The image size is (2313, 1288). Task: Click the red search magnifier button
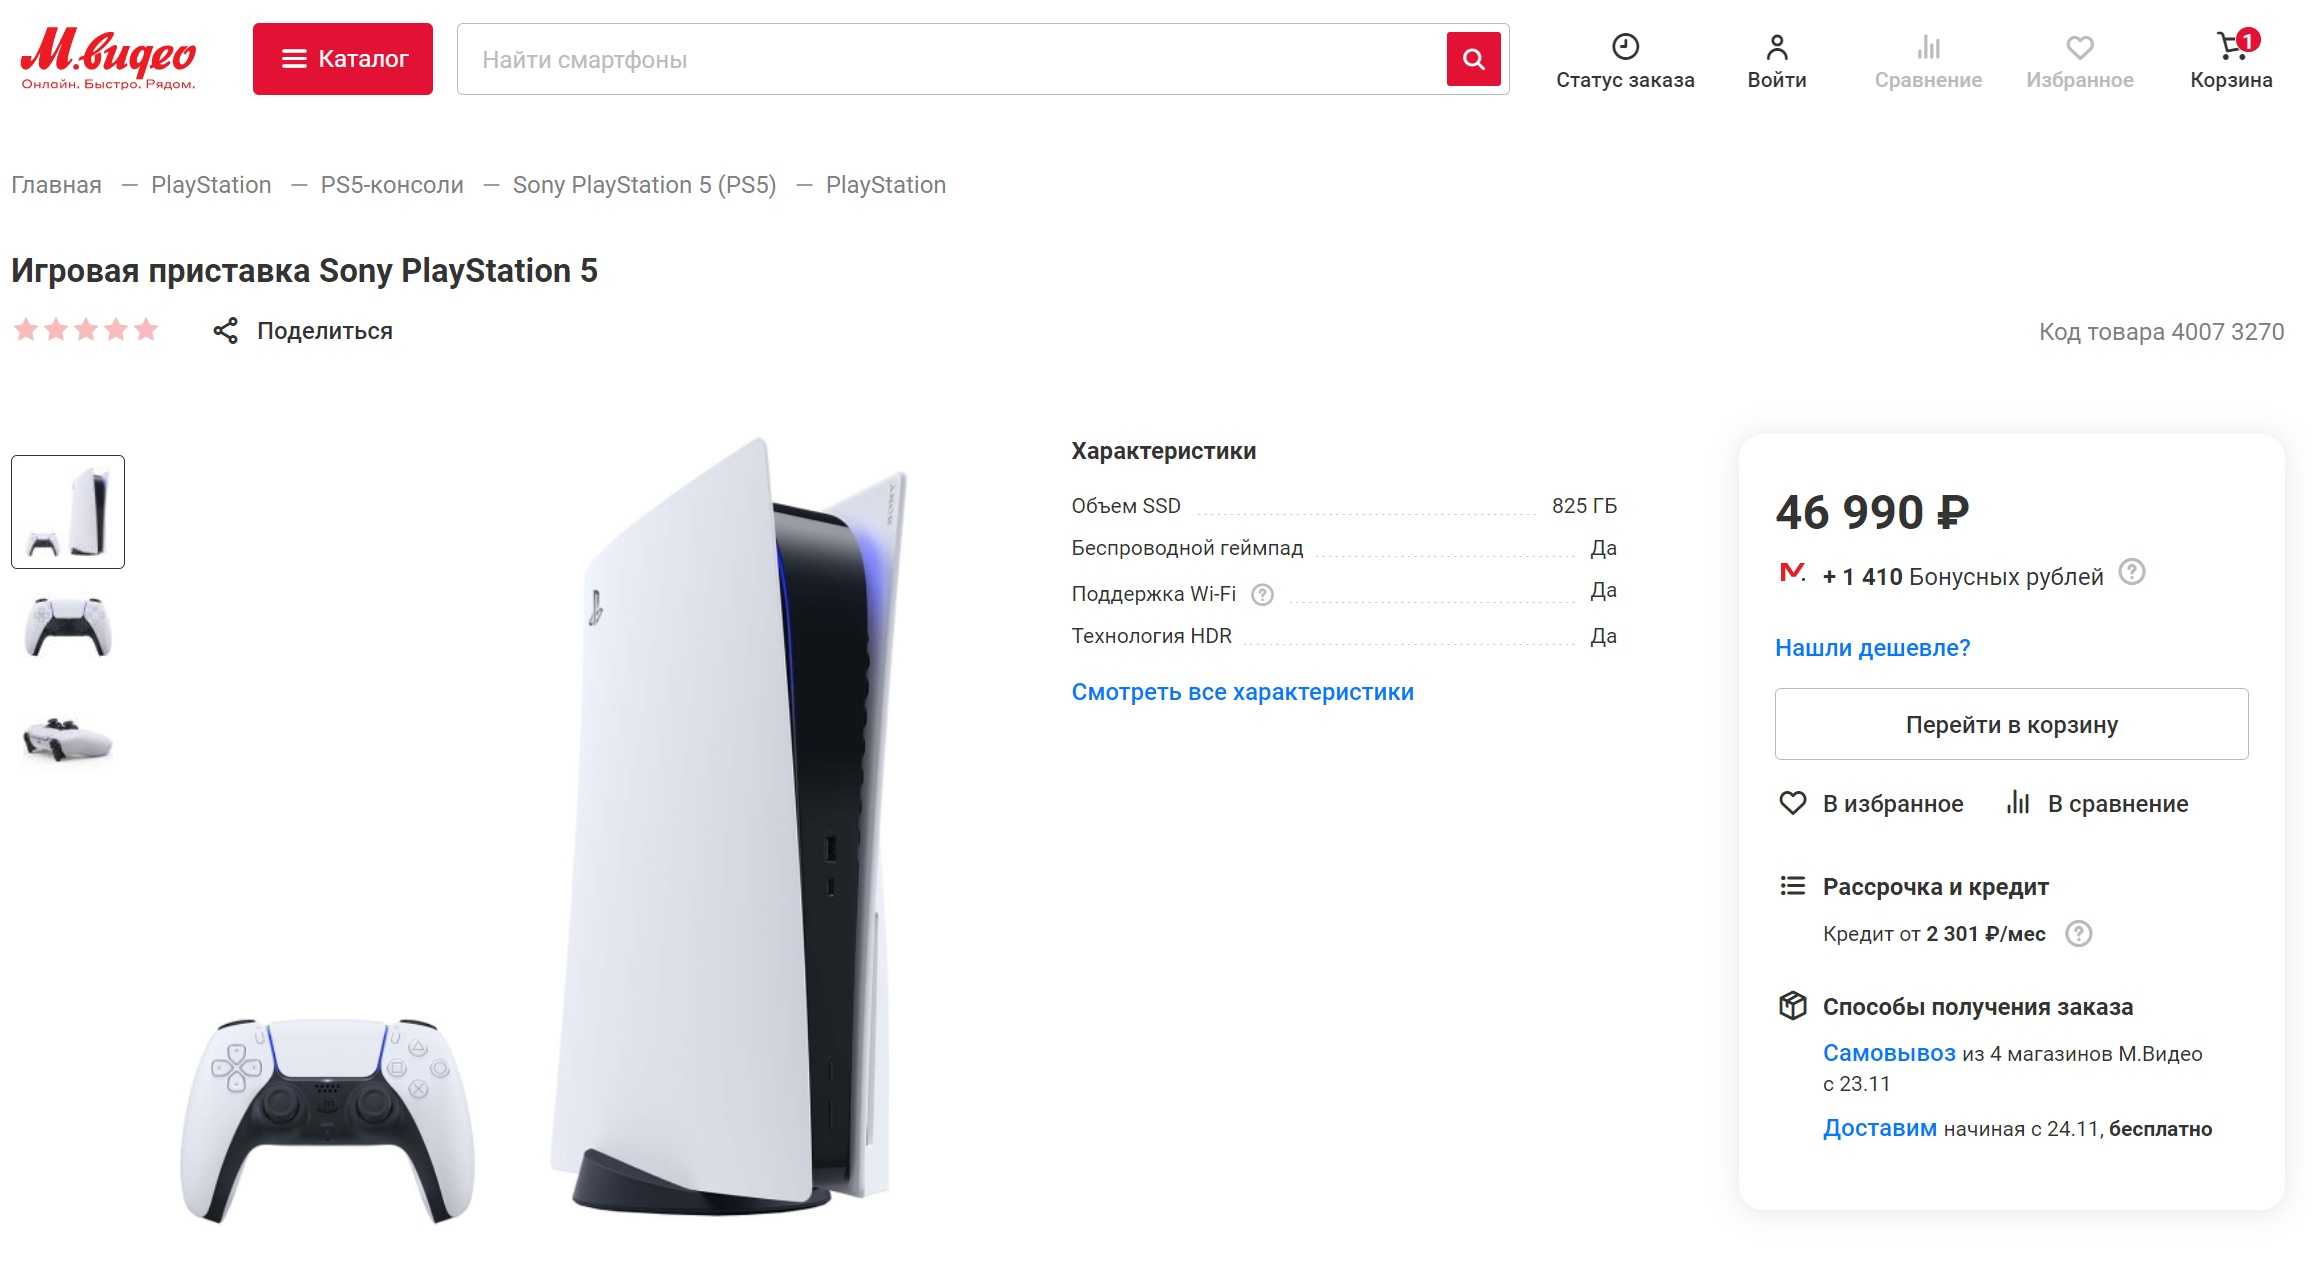point(1473,59)
